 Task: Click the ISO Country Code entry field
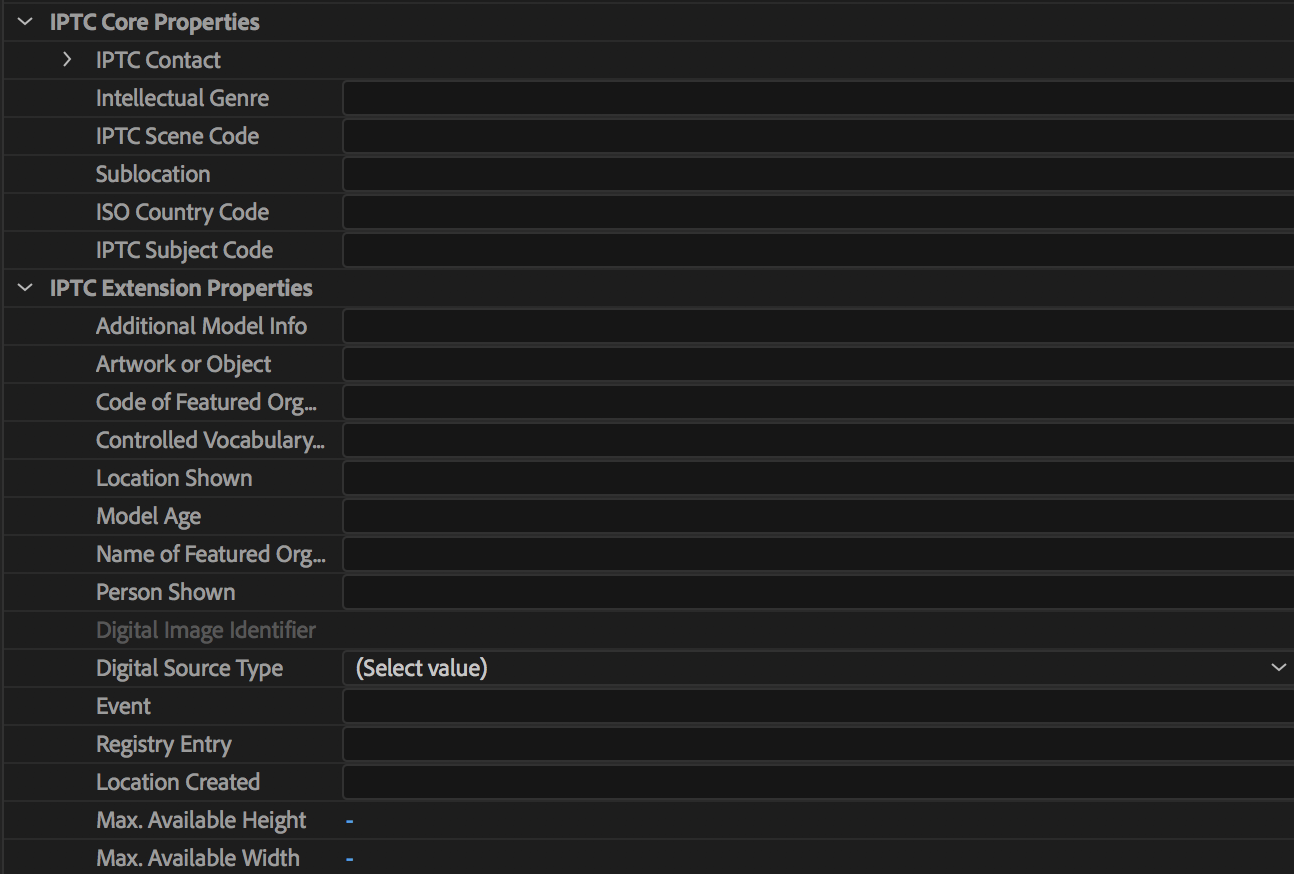coord(700,211)
